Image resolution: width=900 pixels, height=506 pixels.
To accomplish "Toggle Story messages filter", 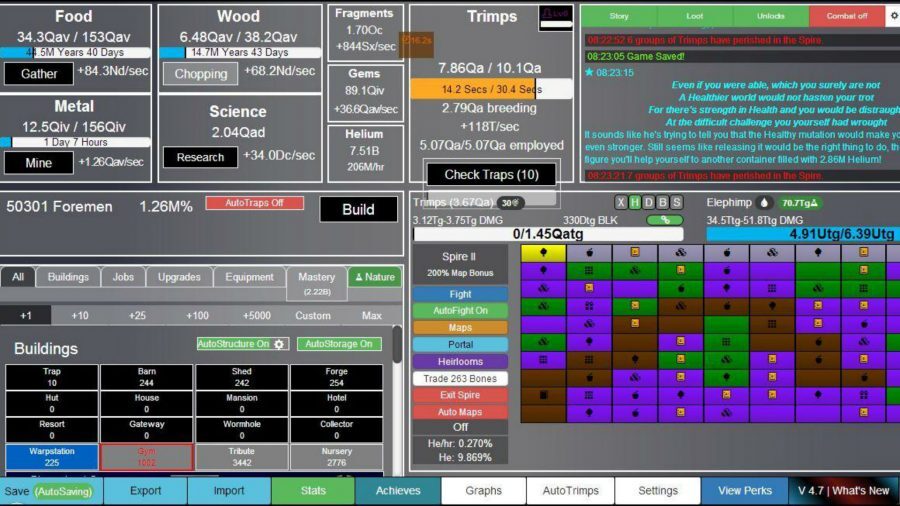I will (x=619, y=16).
